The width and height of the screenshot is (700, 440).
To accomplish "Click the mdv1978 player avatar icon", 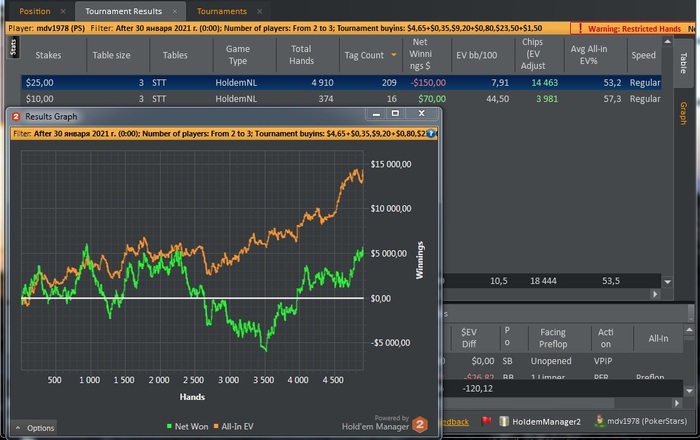I will coord(600,420).
